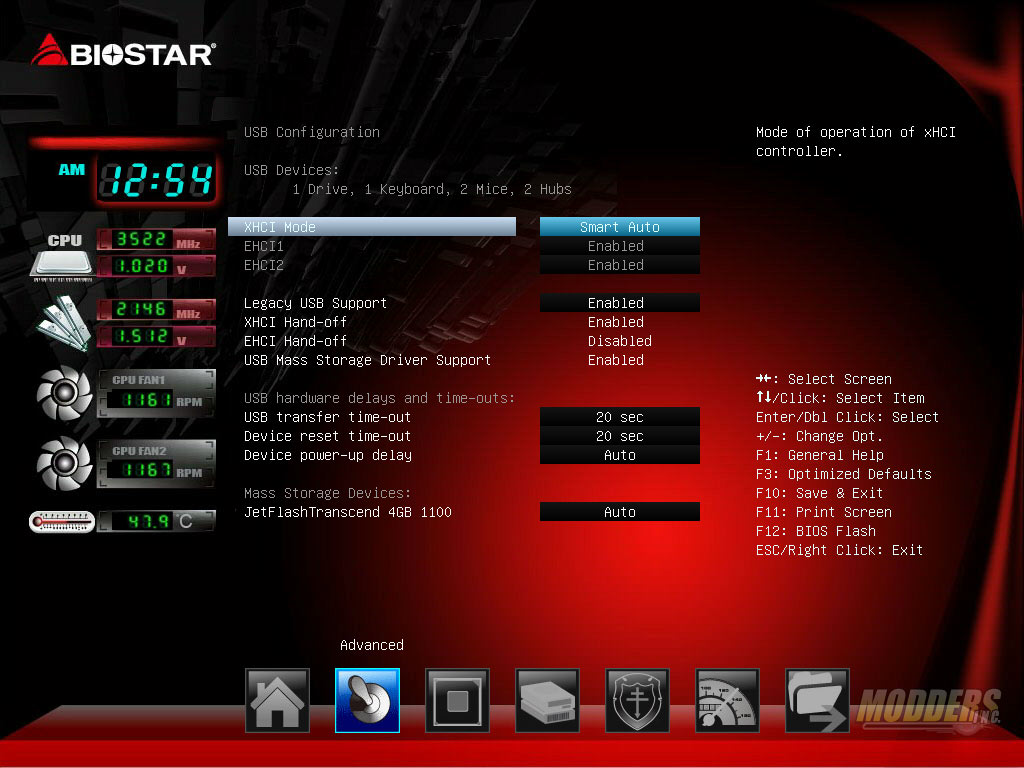The height and width of the screenshot is (768, 1024).
Task: Open the performance gauge icon
Action: [727, 700]
